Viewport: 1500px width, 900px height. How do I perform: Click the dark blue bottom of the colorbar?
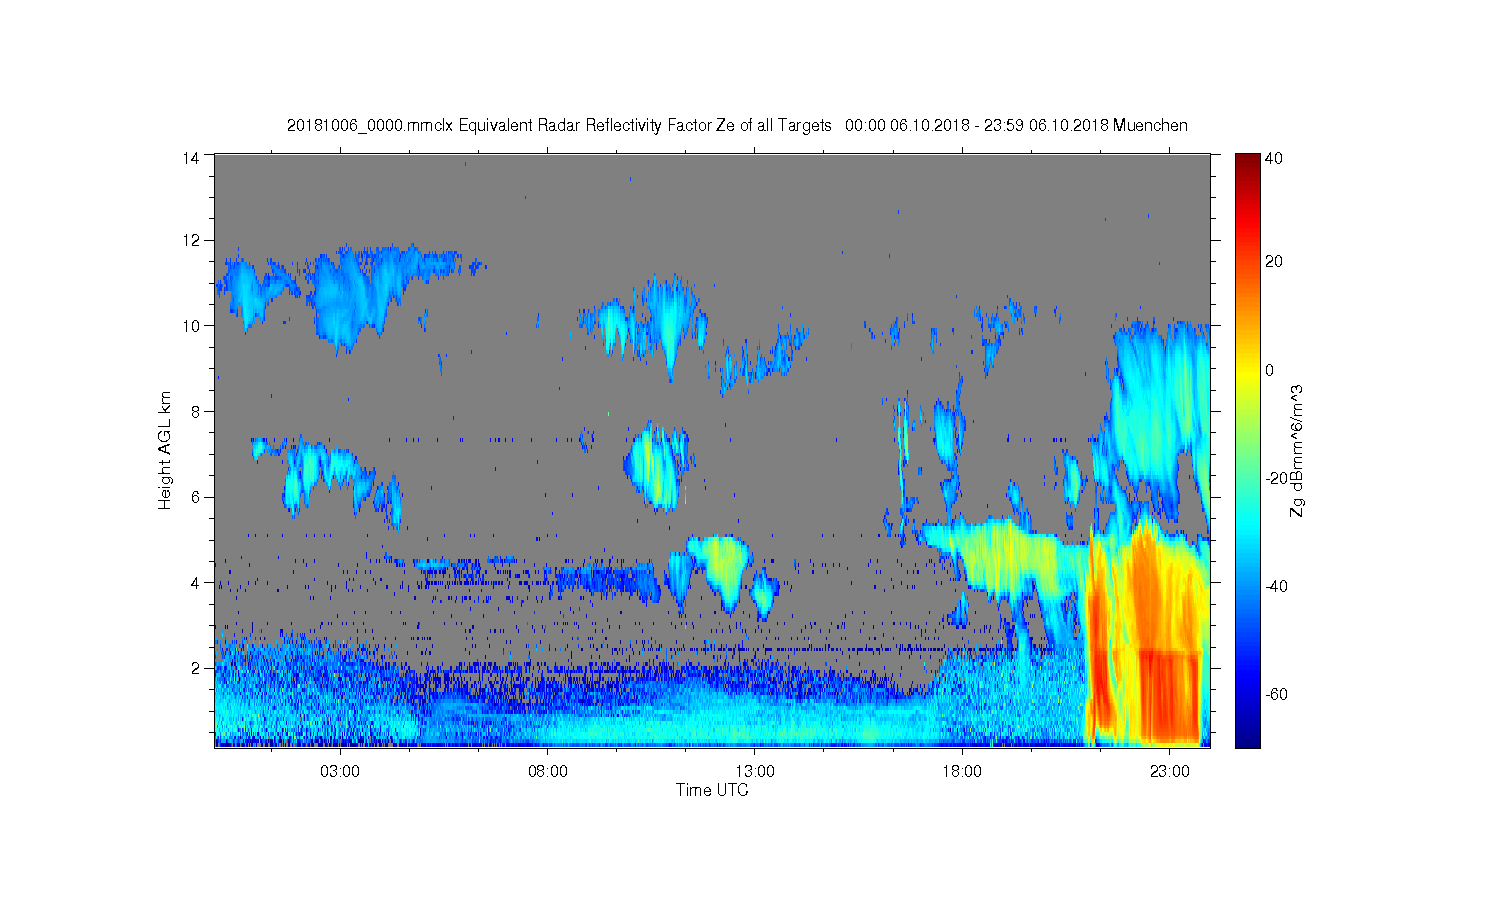click(1246, 735)
